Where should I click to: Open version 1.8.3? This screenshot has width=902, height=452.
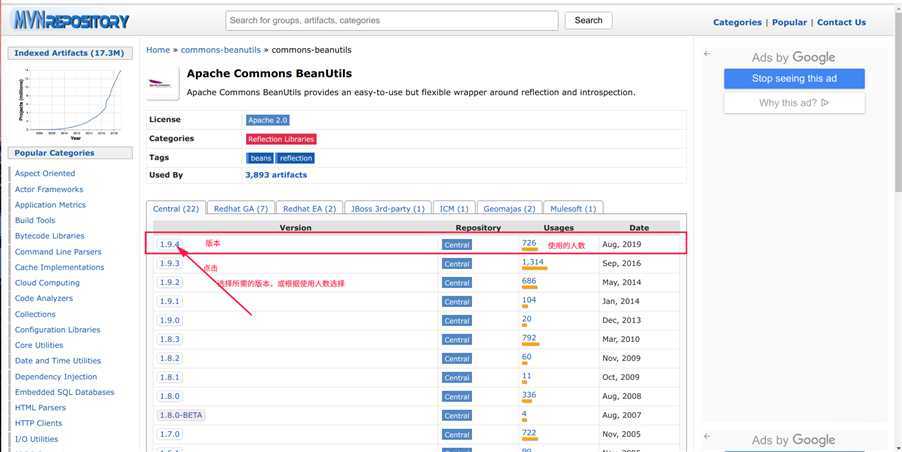click(x=170, y=339)
